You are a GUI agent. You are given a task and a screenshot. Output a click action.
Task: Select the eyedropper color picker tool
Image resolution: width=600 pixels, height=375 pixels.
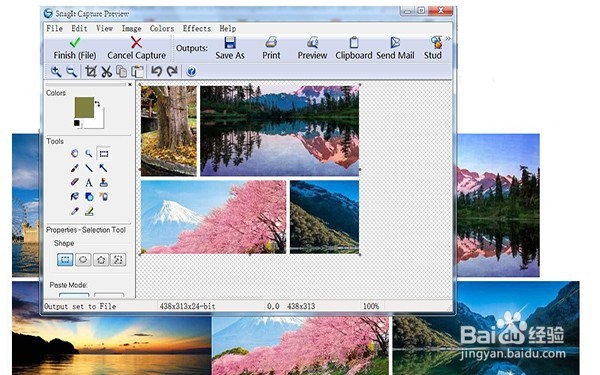[75, 211]
